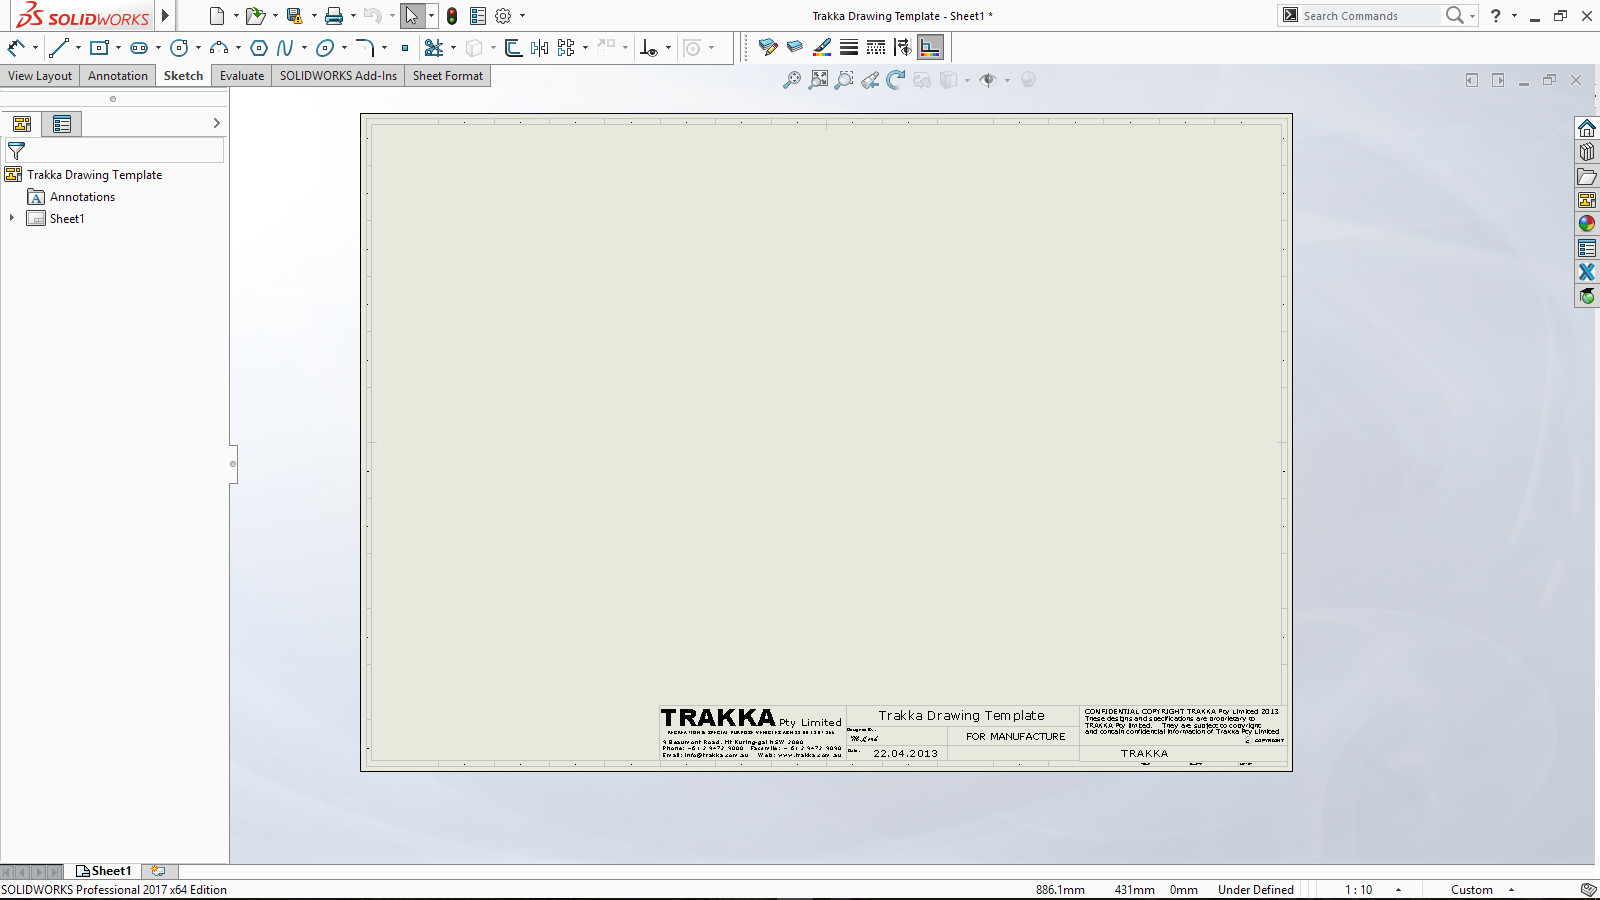1600x900 pixels.
Task: Expand Sheet1 tree node
Action: (12, 218)
